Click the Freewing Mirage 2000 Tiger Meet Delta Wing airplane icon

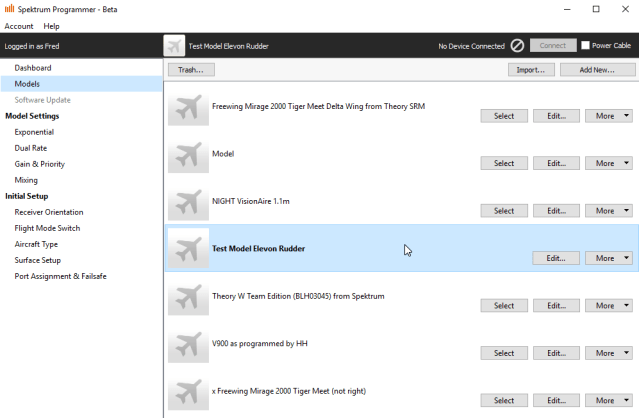[188, 106]
